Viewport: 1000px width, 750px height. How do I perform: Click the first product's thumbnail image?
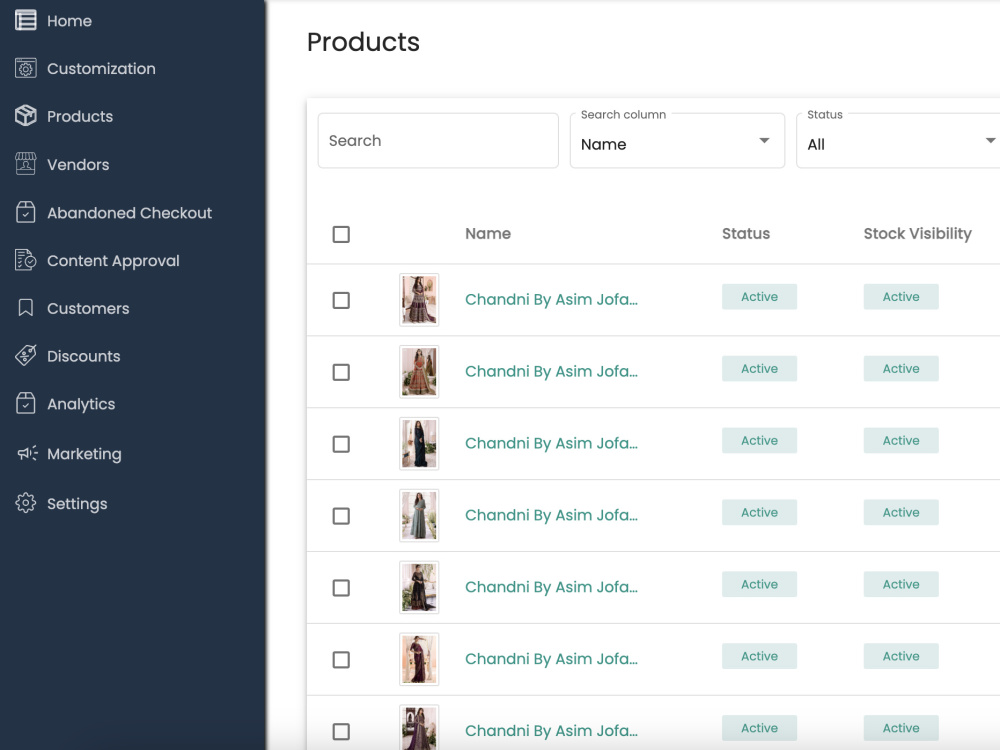(419, 300)
